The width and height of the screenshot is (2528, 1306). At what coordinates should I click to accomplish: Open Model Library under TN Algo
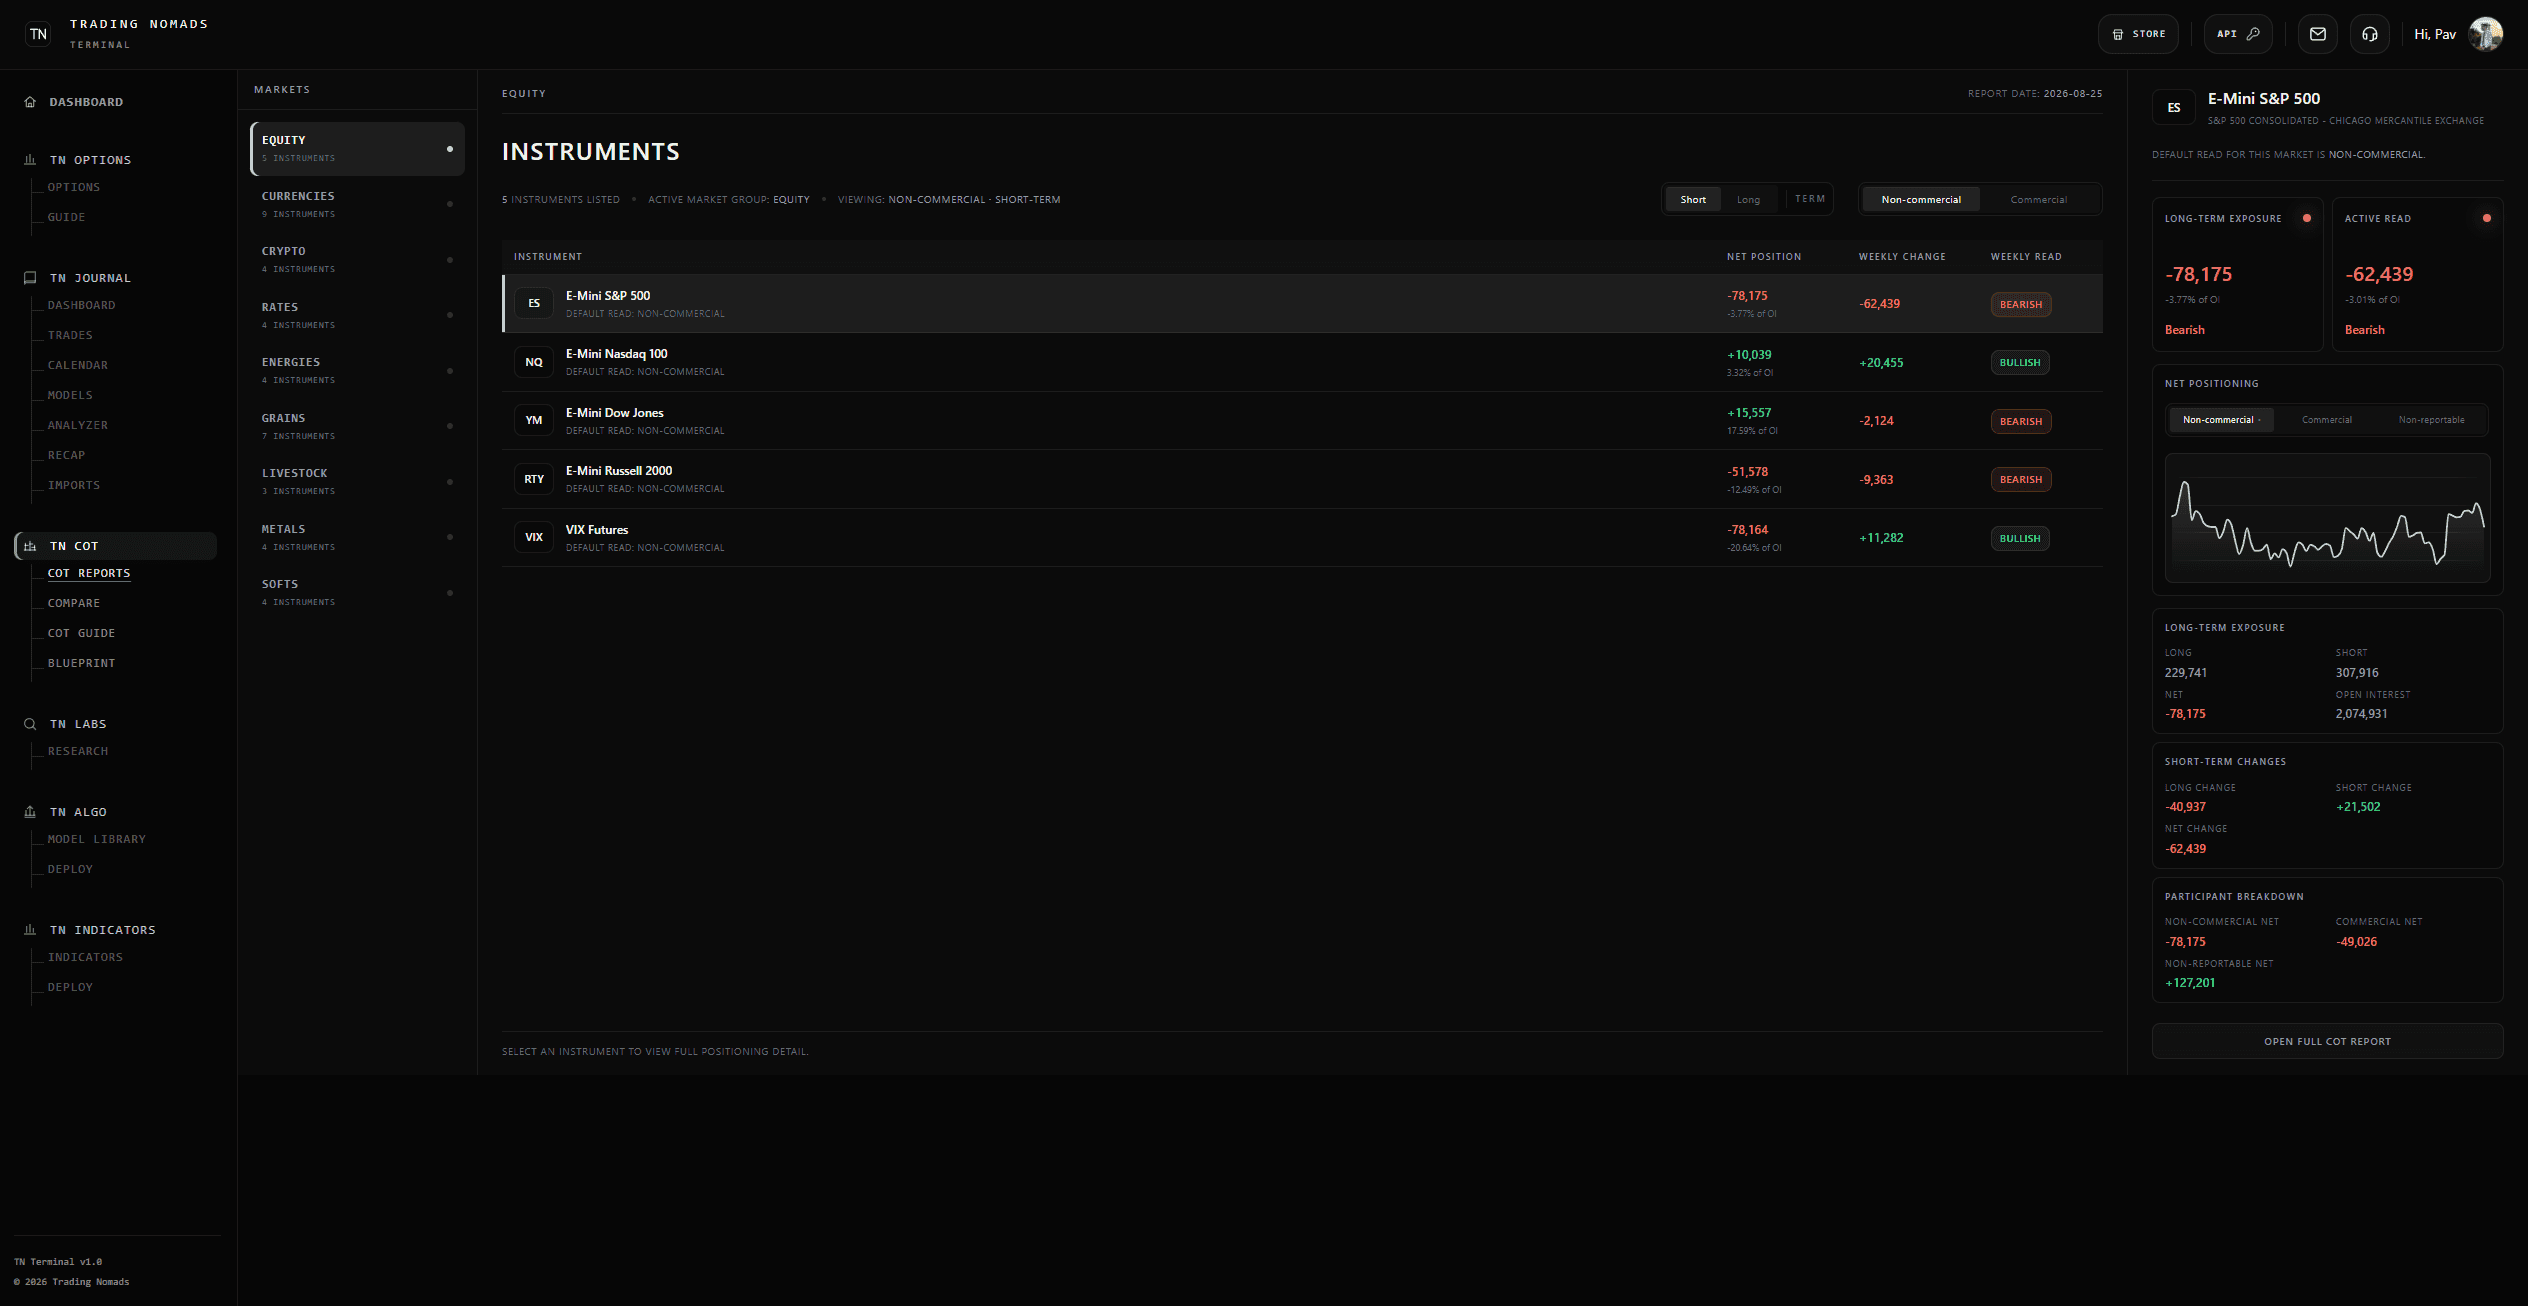coord(97,839)
